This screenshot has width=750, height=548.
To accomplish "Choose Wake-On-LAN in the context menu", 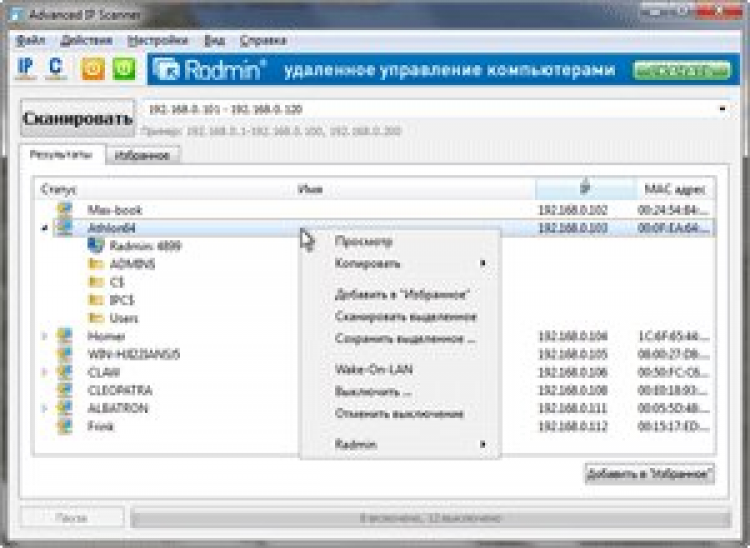I will [x=400, y=370].
